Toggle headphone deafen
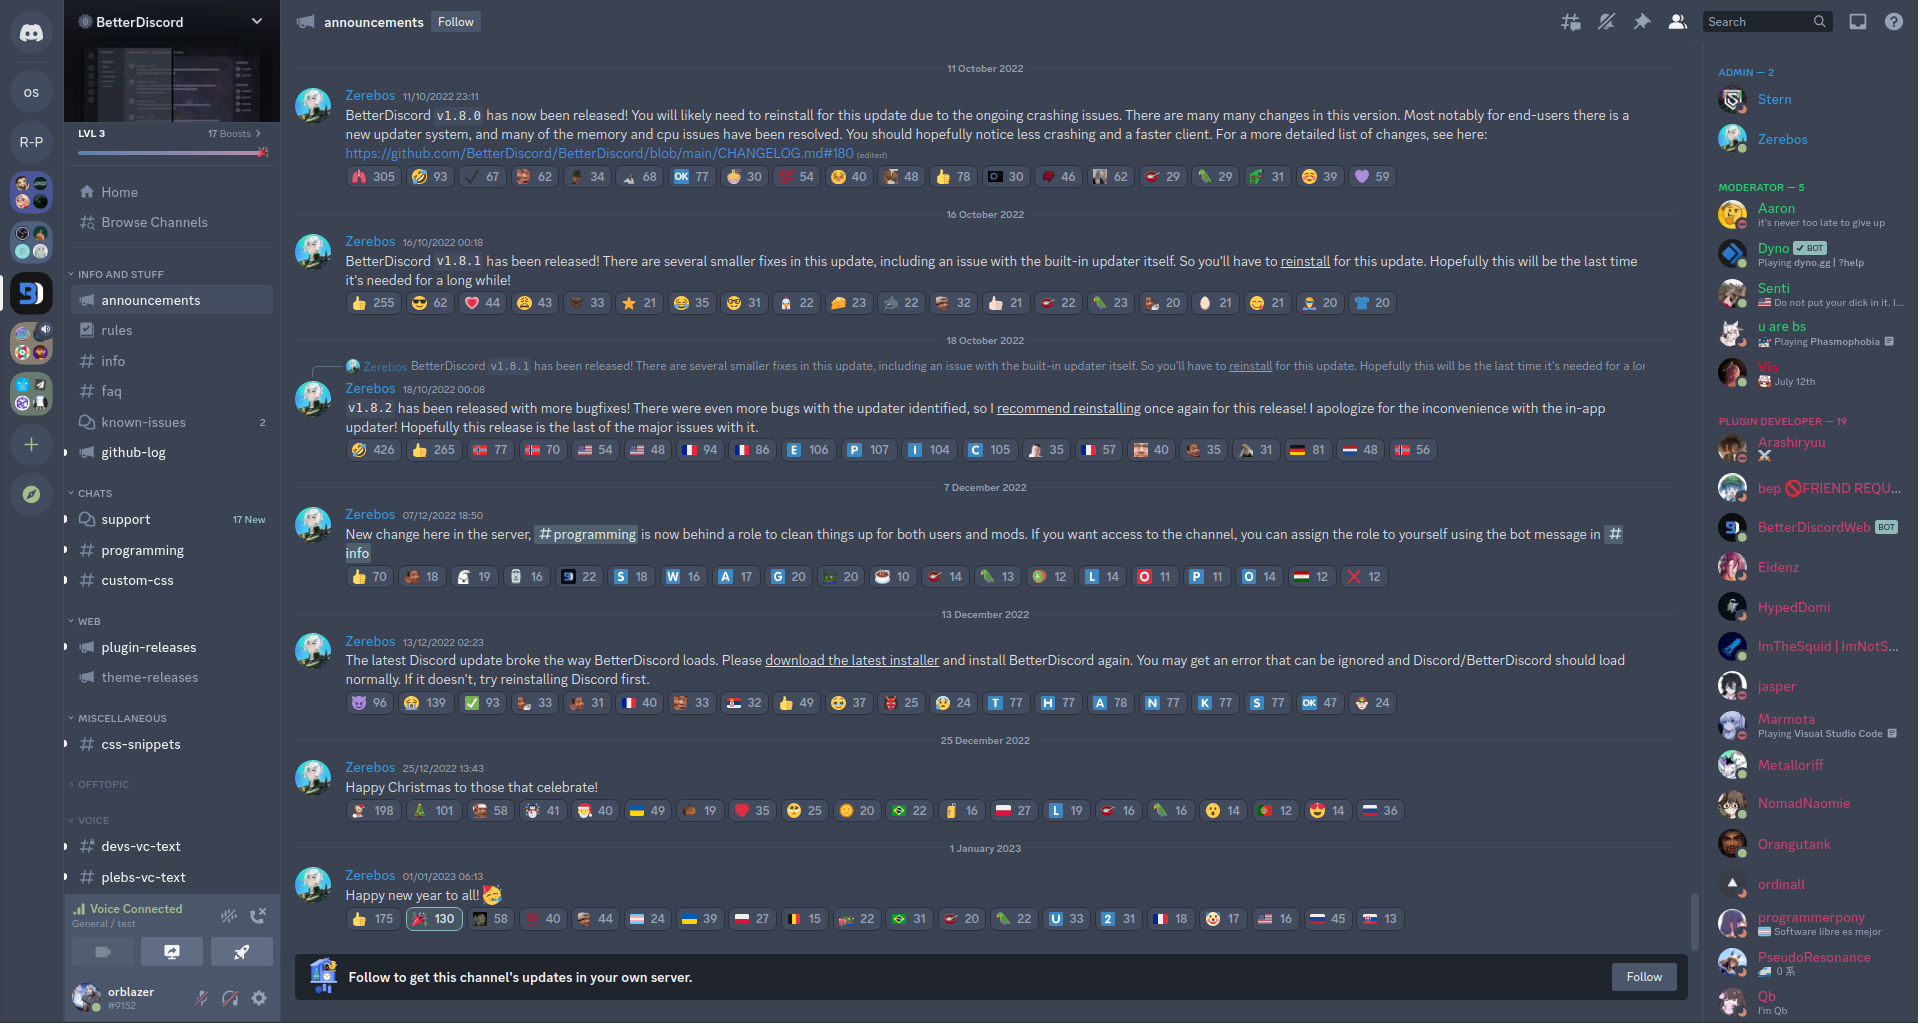The height and width of the screenshot is (1023, 1918). coord(230,998)
